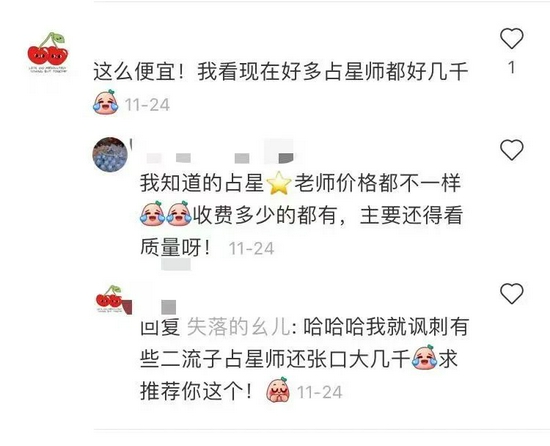Viewport: 550px width, 446px height.
Task: Click the 11-24 timestamp of first comment
Action: tap(147, 105)
